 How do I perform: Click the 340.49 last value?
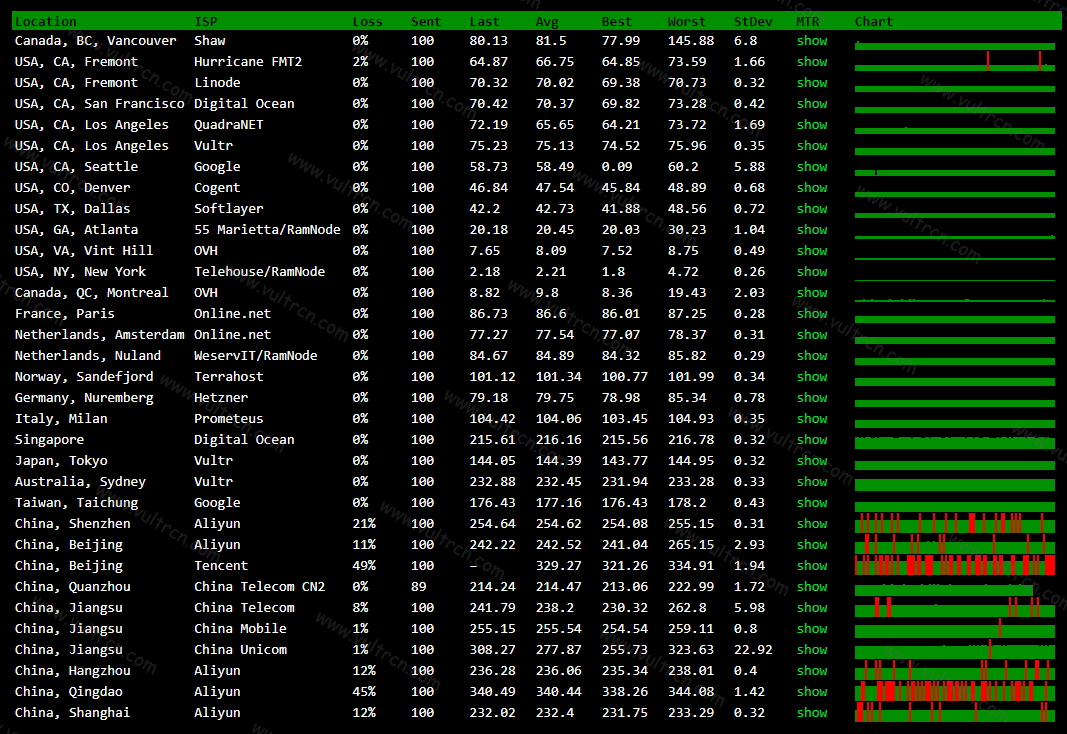(x=492, y=692)
